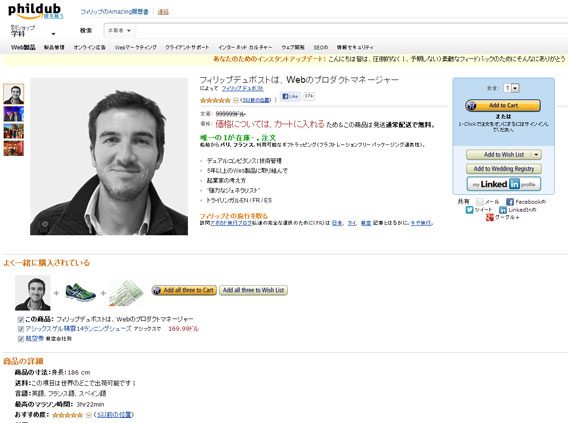Viewport: 568px width, 423px height.
Task: Open Asics running shoes product link
Action: click(x=78, y=329)
